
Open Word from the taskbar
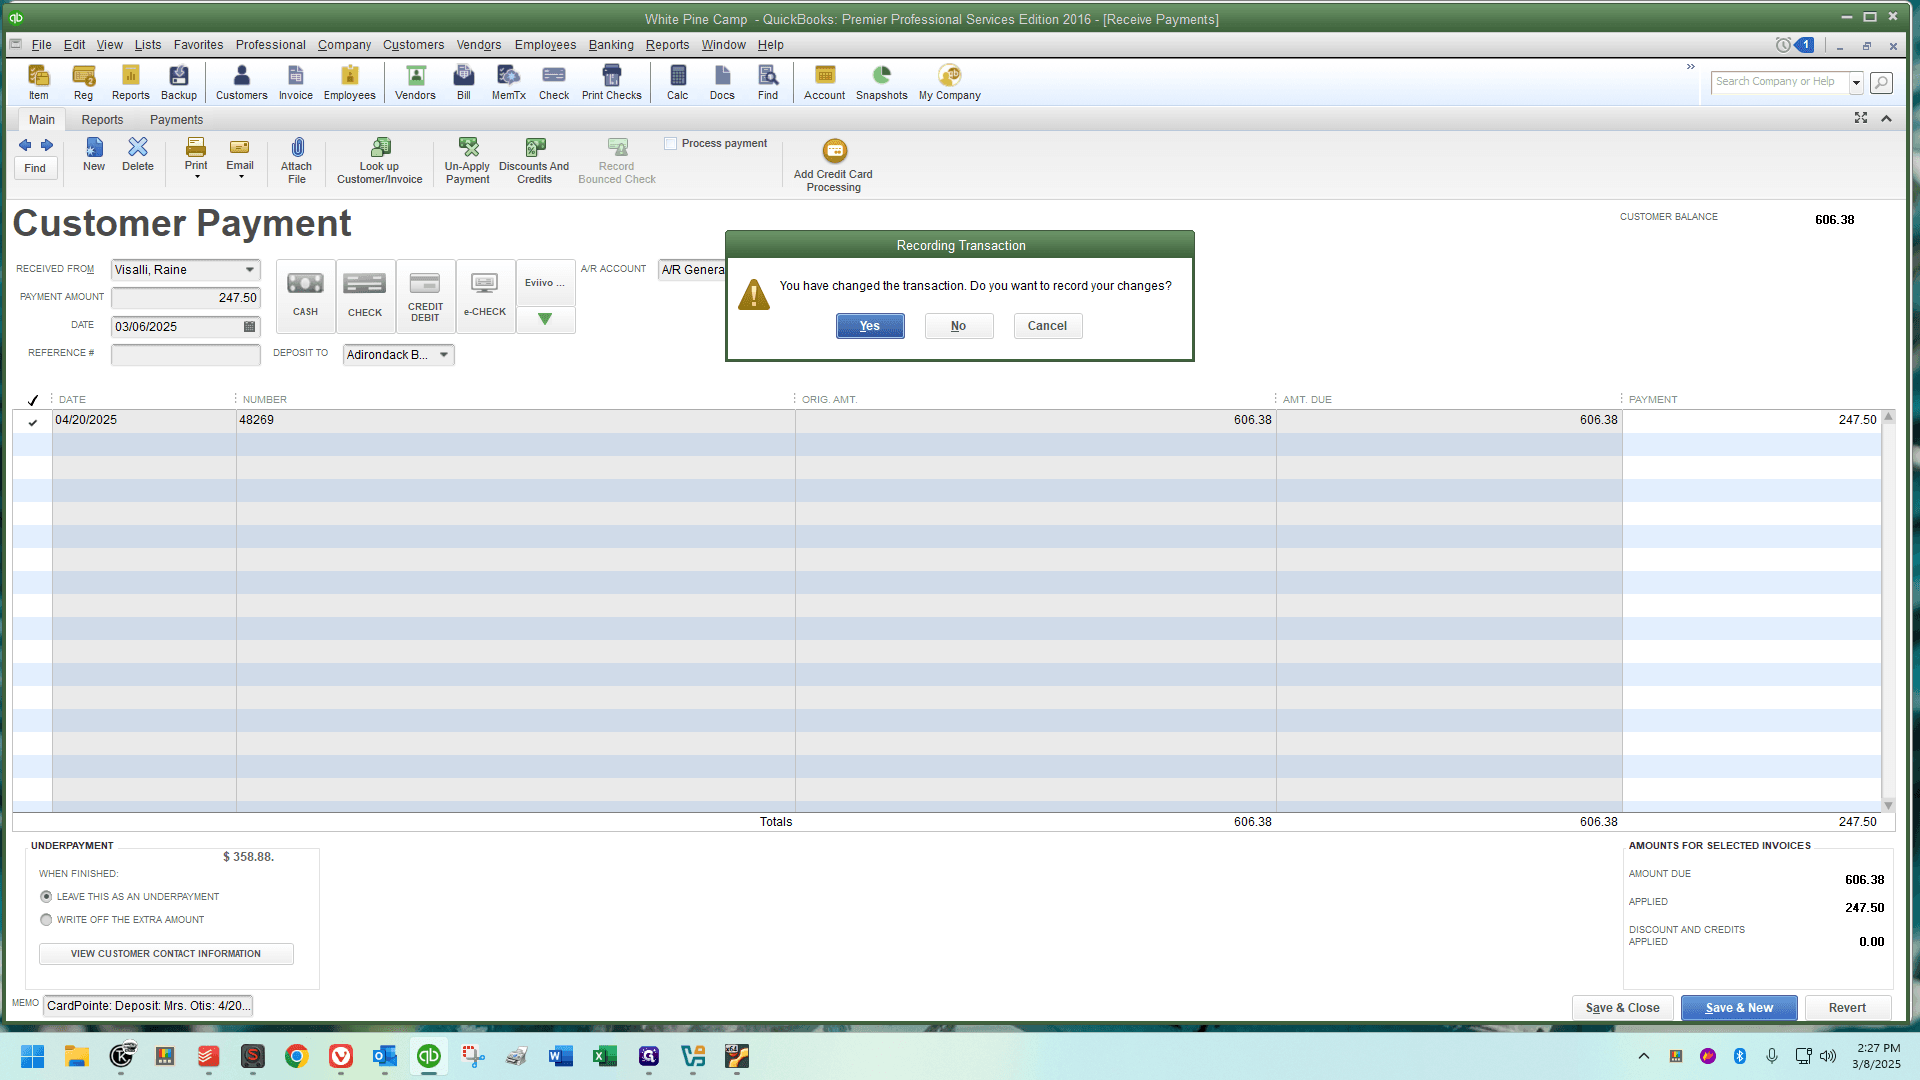(561, 1056)
